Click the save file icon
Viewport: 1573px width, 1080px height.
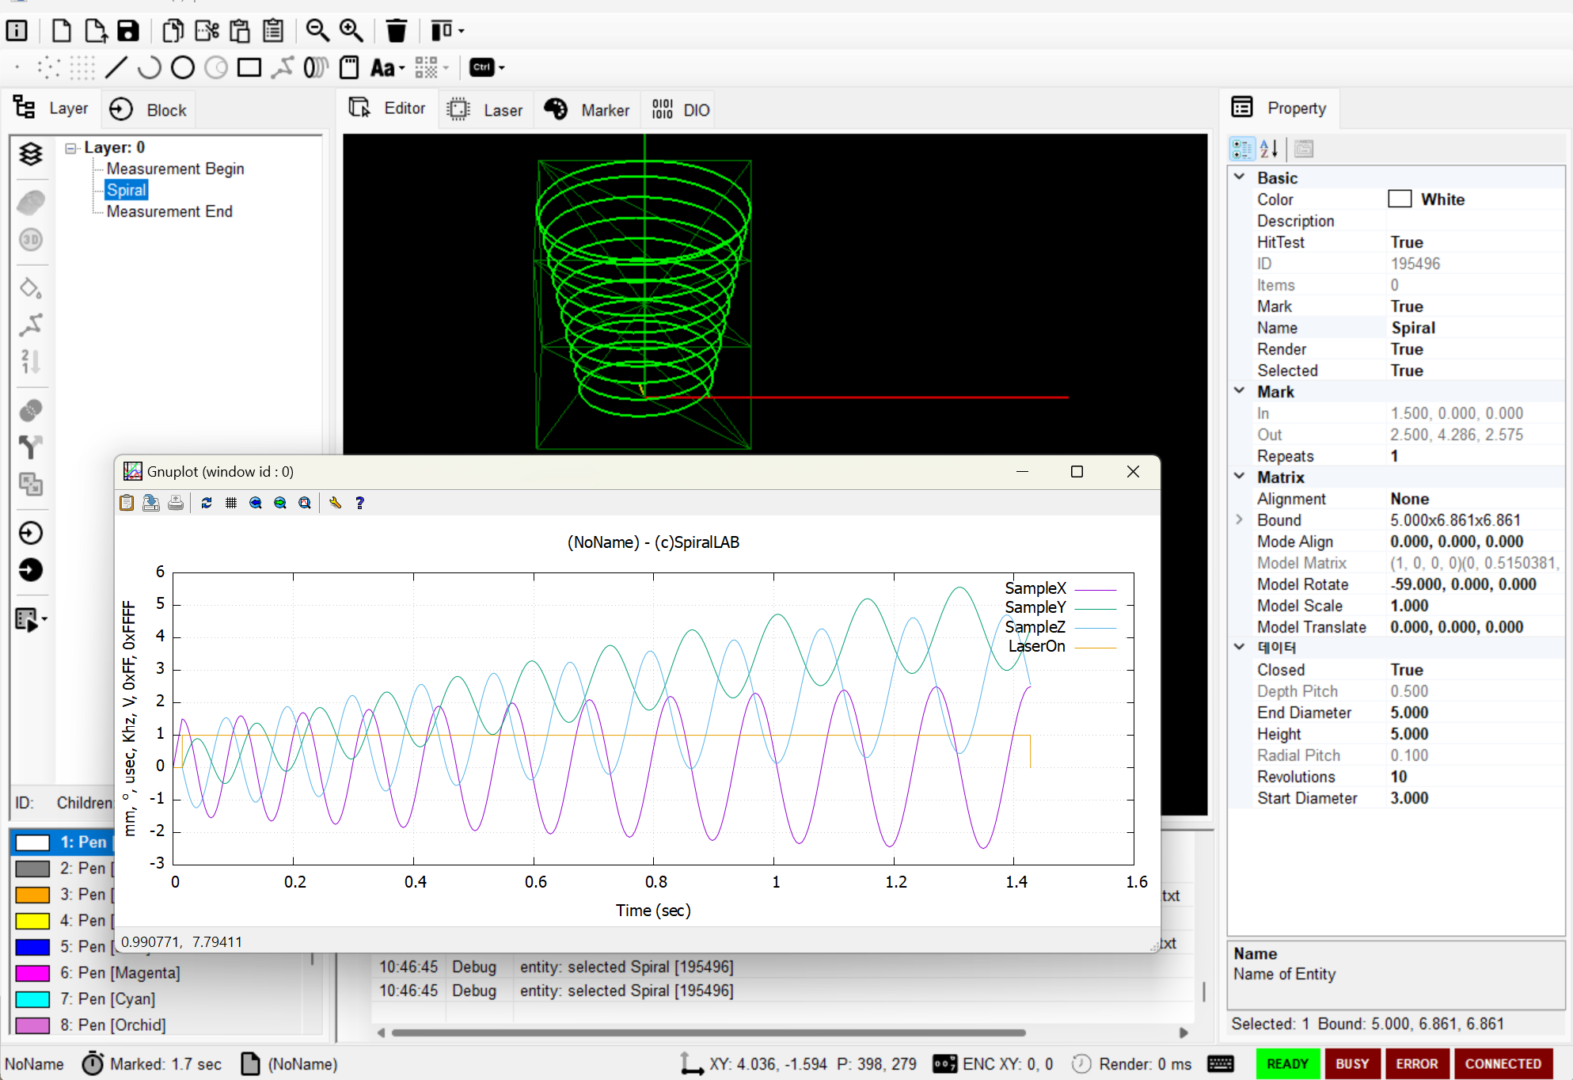click(128, 31)
